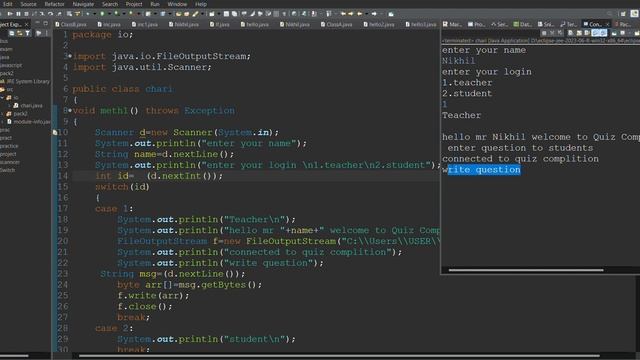Click the toolbar search magnifier icon
Image resolution: width=640 pixels, height=360 pixels.
pyautogui.click(x=609, y=13)
